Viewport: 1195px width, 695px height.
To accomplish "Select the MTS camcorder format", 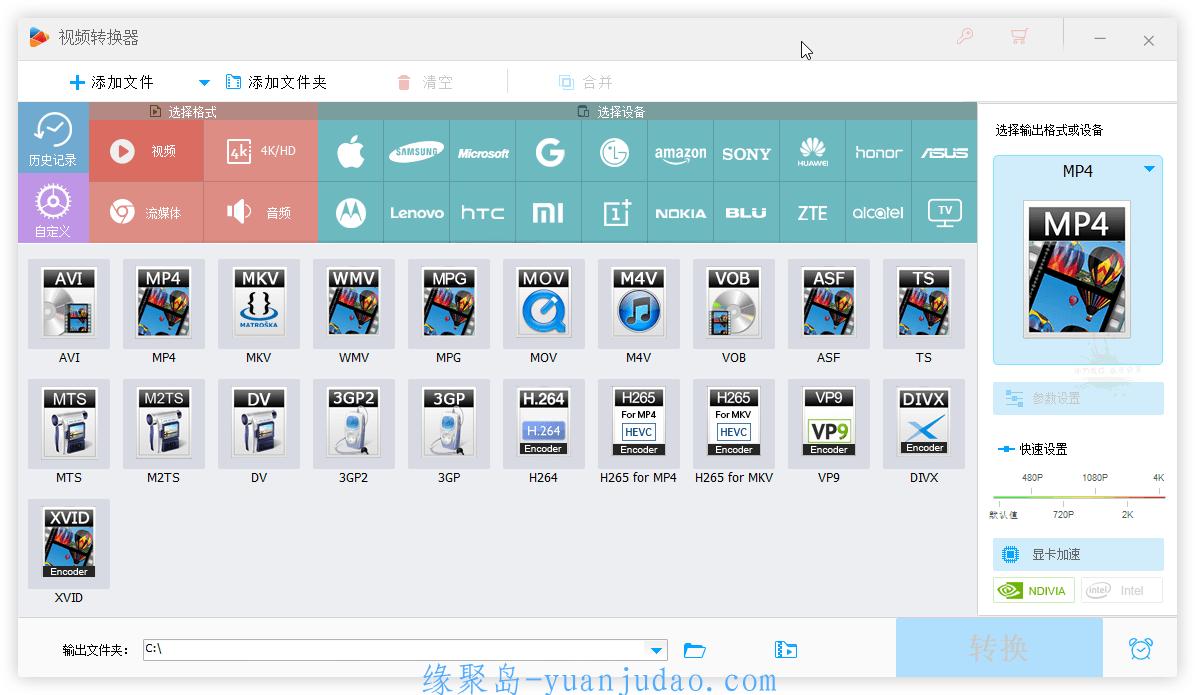I will pos(69,424).
